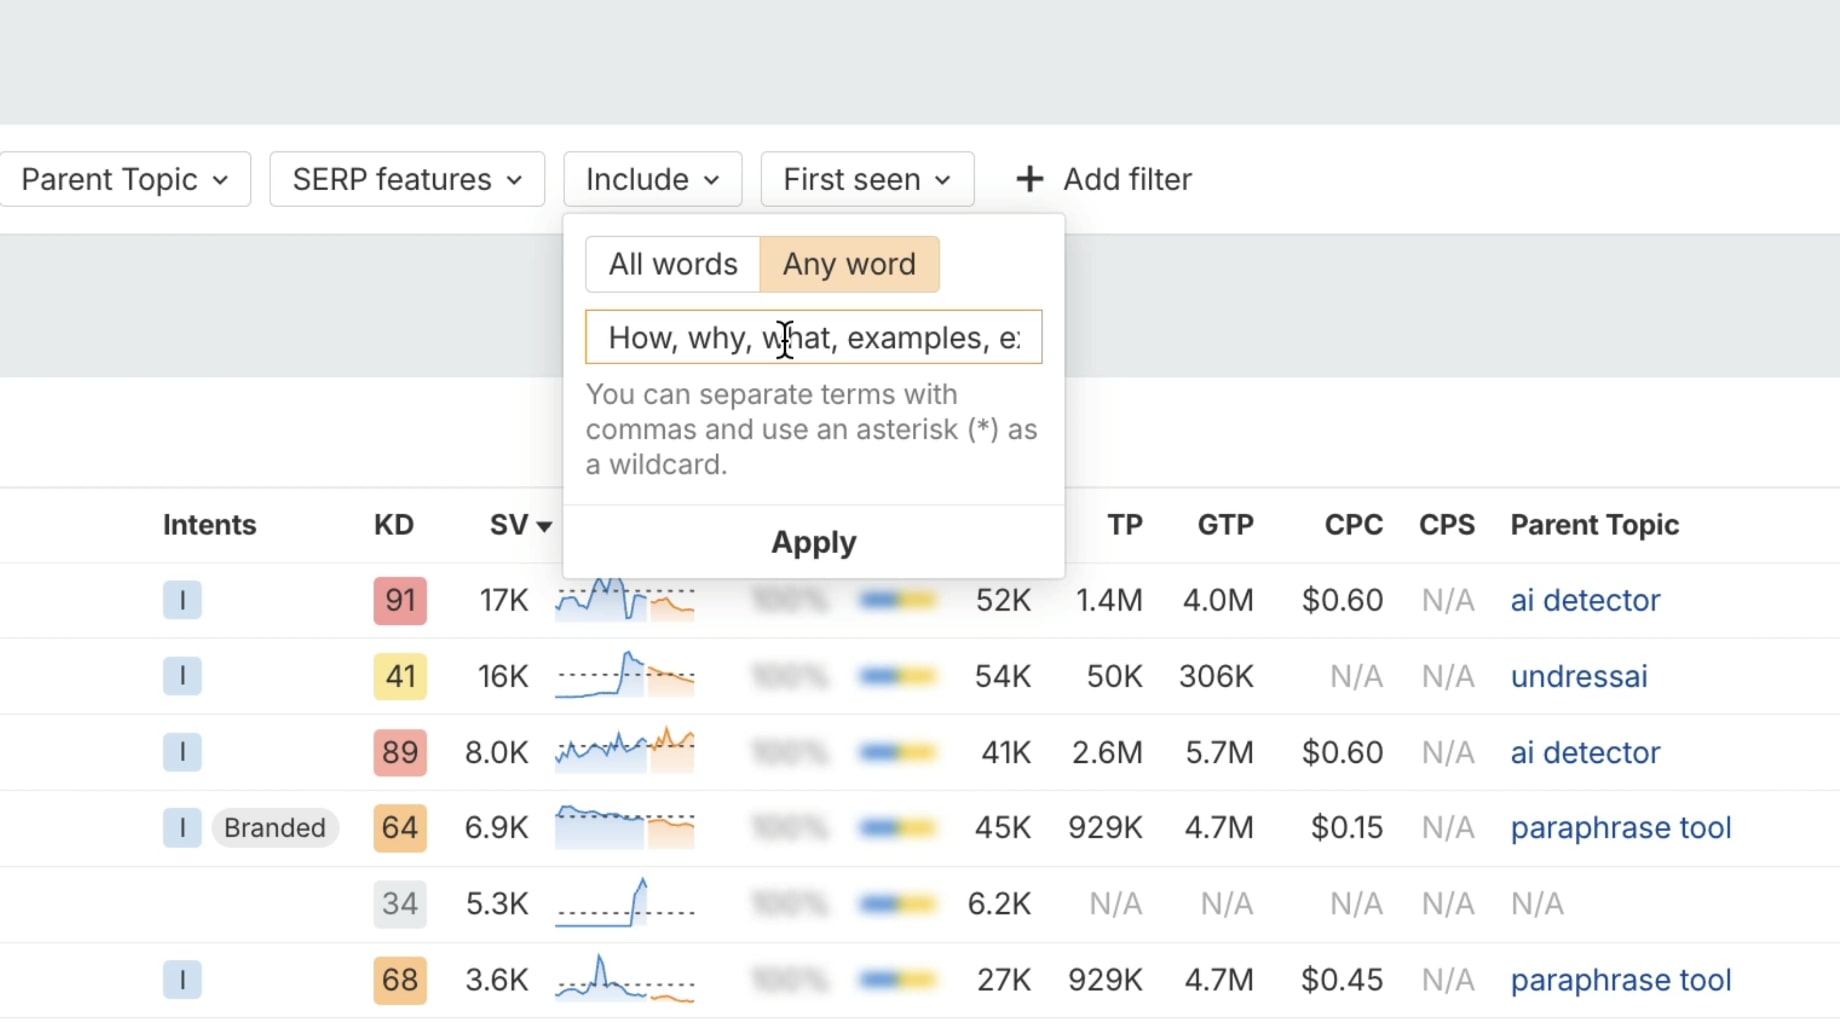Open the ai detector parent topic link
1840x1024 pixels.
click(x=1584, y=600)
